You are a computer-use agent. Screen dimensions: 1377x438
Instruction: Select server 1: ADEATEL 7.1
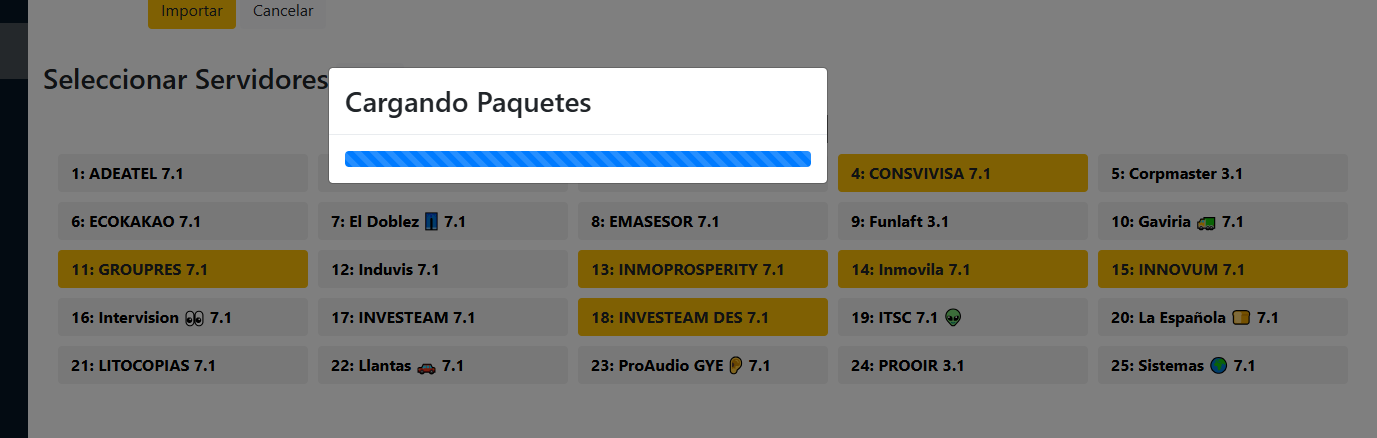click(x=182, y=173)
